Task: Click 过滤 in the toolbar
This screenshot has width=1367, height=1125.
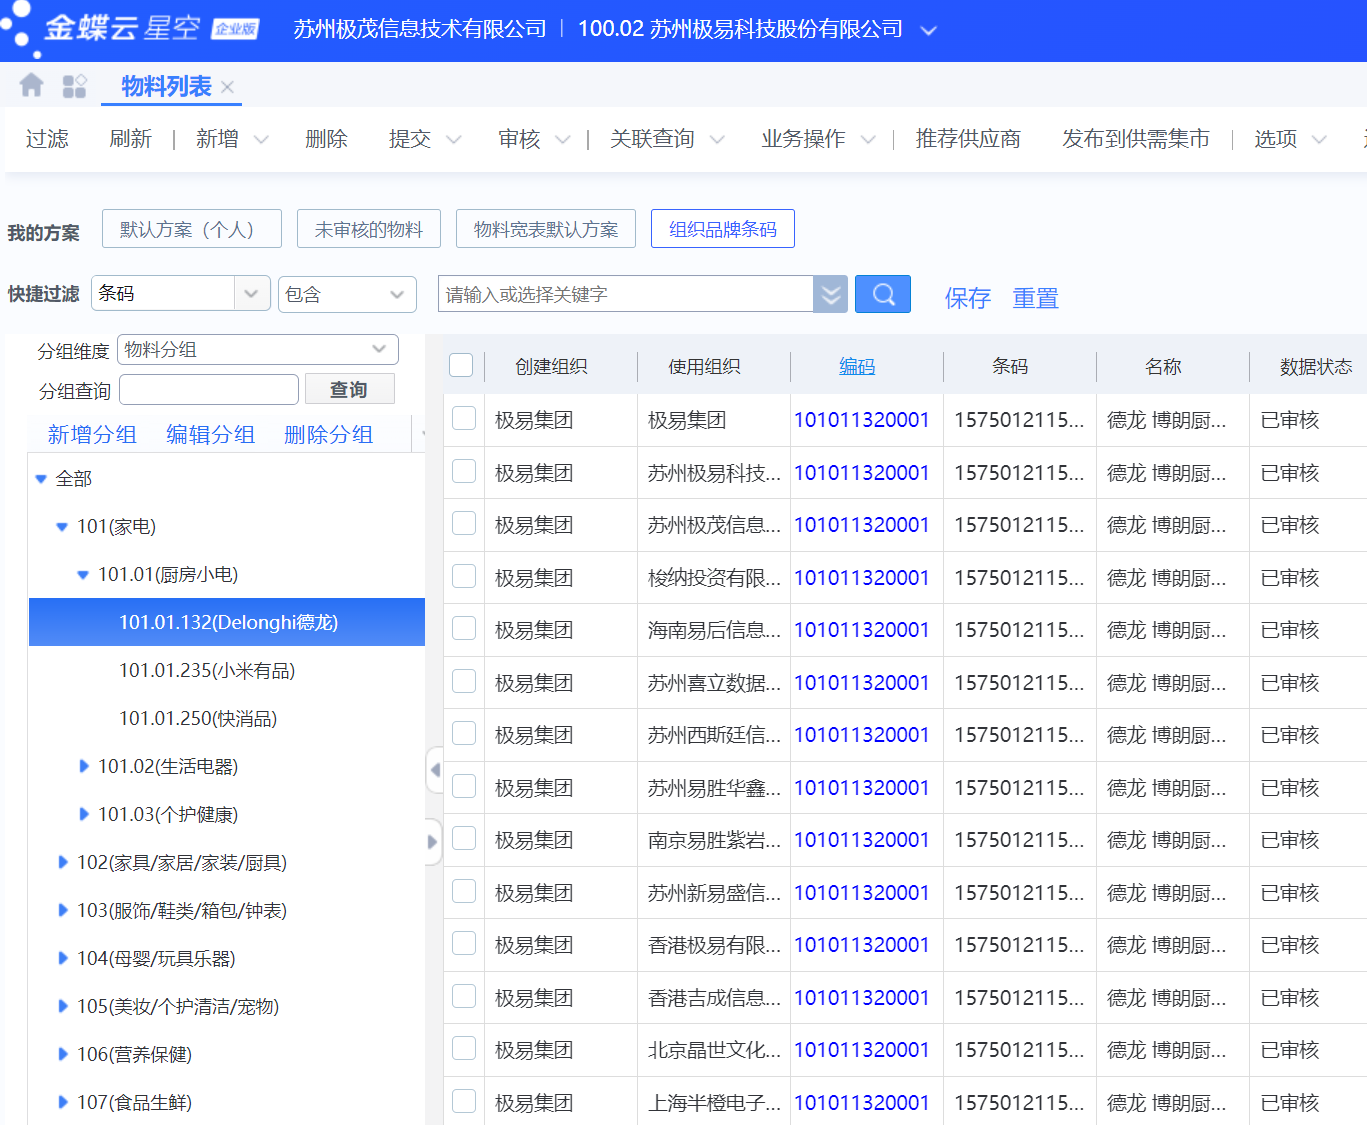Action: [47, 139]
